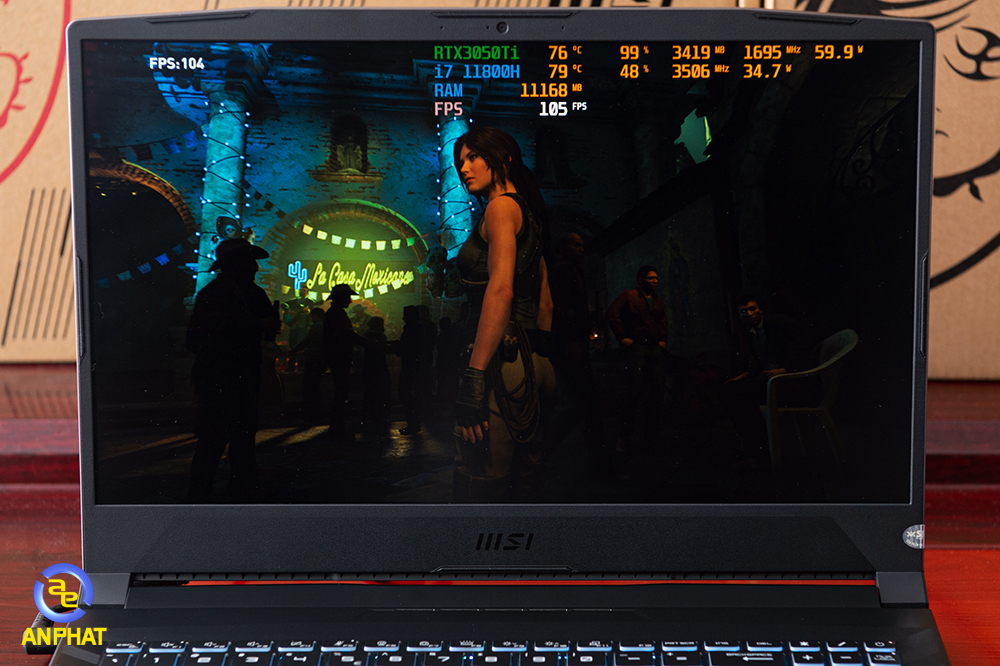1000x666 pixels.
Task: Select the CPU temperature value 79 °C
Action: coord(565,71)
